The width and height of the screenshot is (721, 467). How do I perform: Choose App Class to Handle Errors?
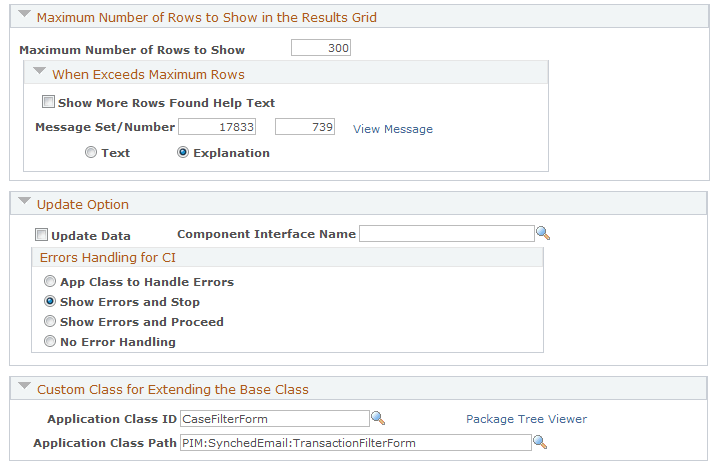pos(50,281)
